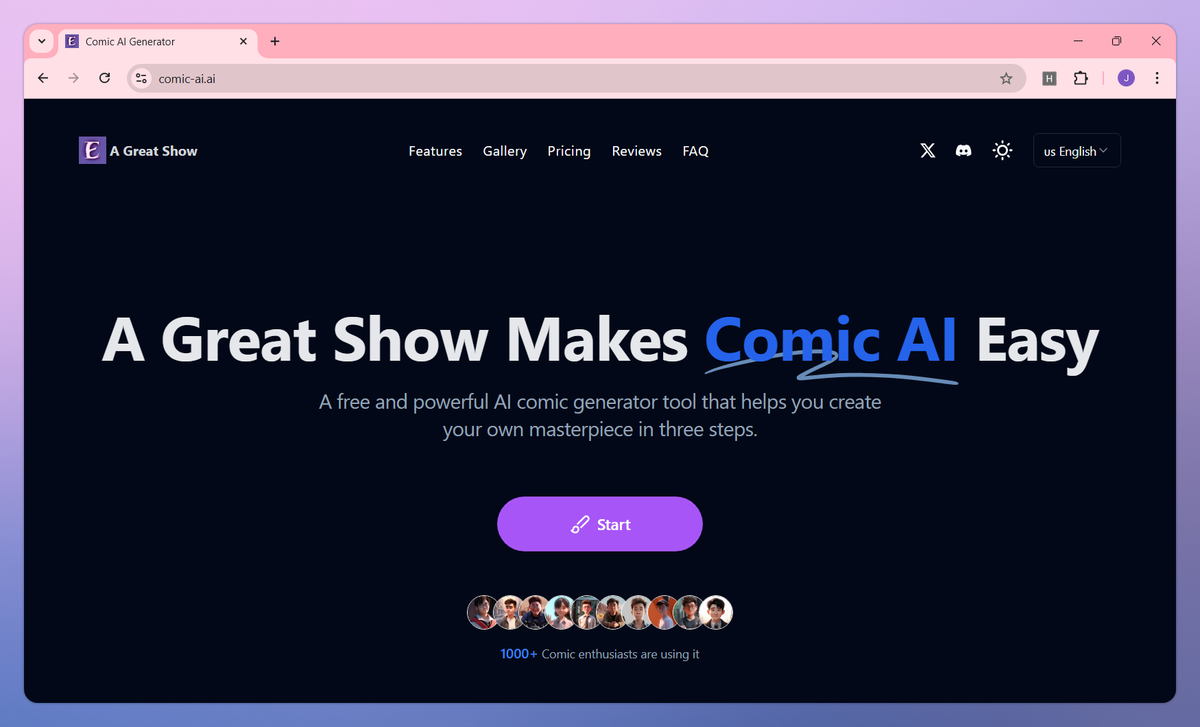
Task: Jump to the Reviews section
Action: 637,151
